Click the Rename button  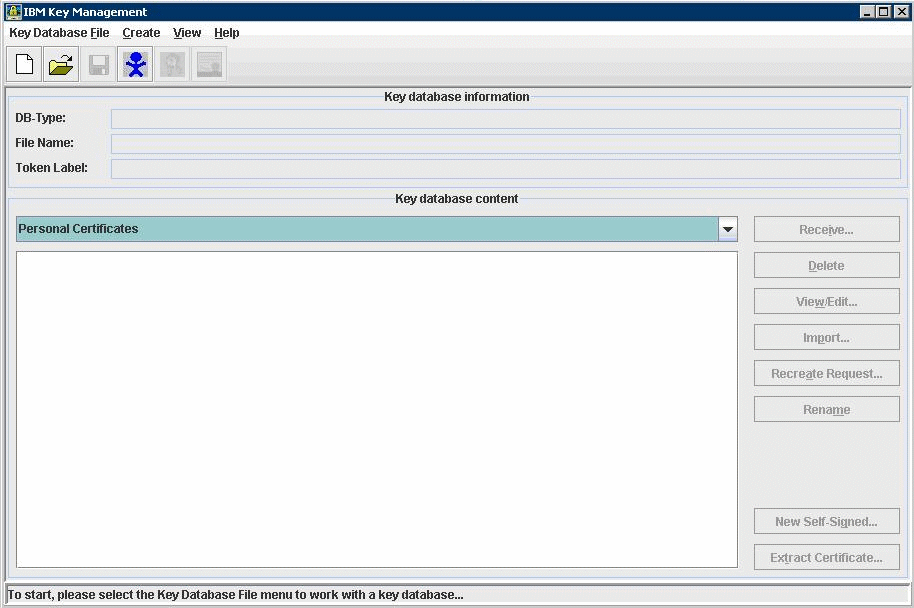click(x=827, y=410)
